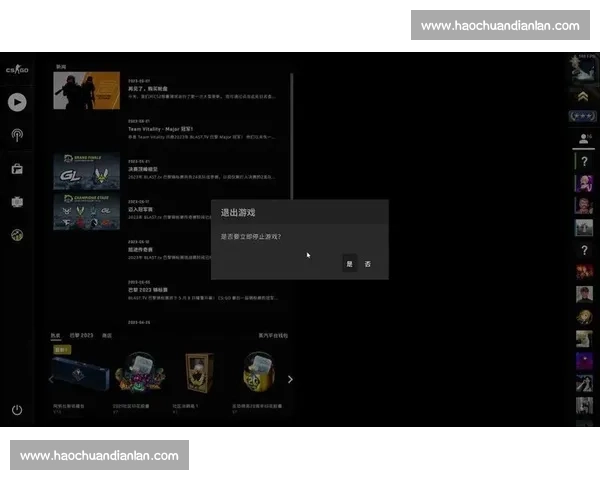Image resolution: width=600 pixels, height=480 pixels.
Task: Select the friends list person tab
Action: pyautogui.click(x=584, y=139)
